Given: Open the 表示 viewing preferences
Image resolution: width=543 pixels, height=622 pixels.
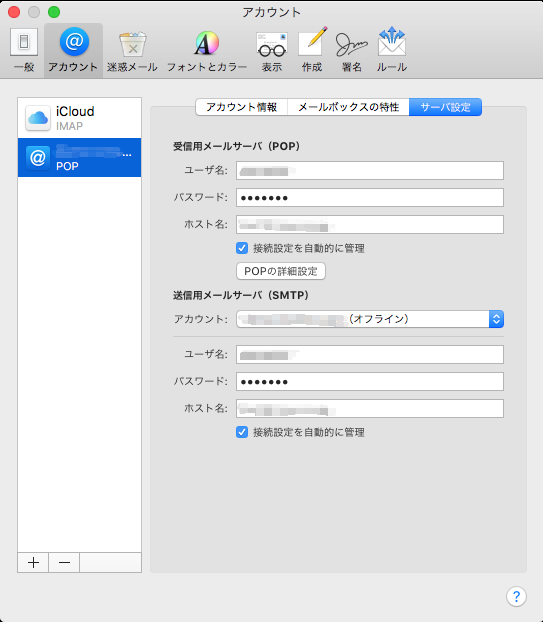Looking at the screenshot, I should pyautogui.click(x=272, y=50).
